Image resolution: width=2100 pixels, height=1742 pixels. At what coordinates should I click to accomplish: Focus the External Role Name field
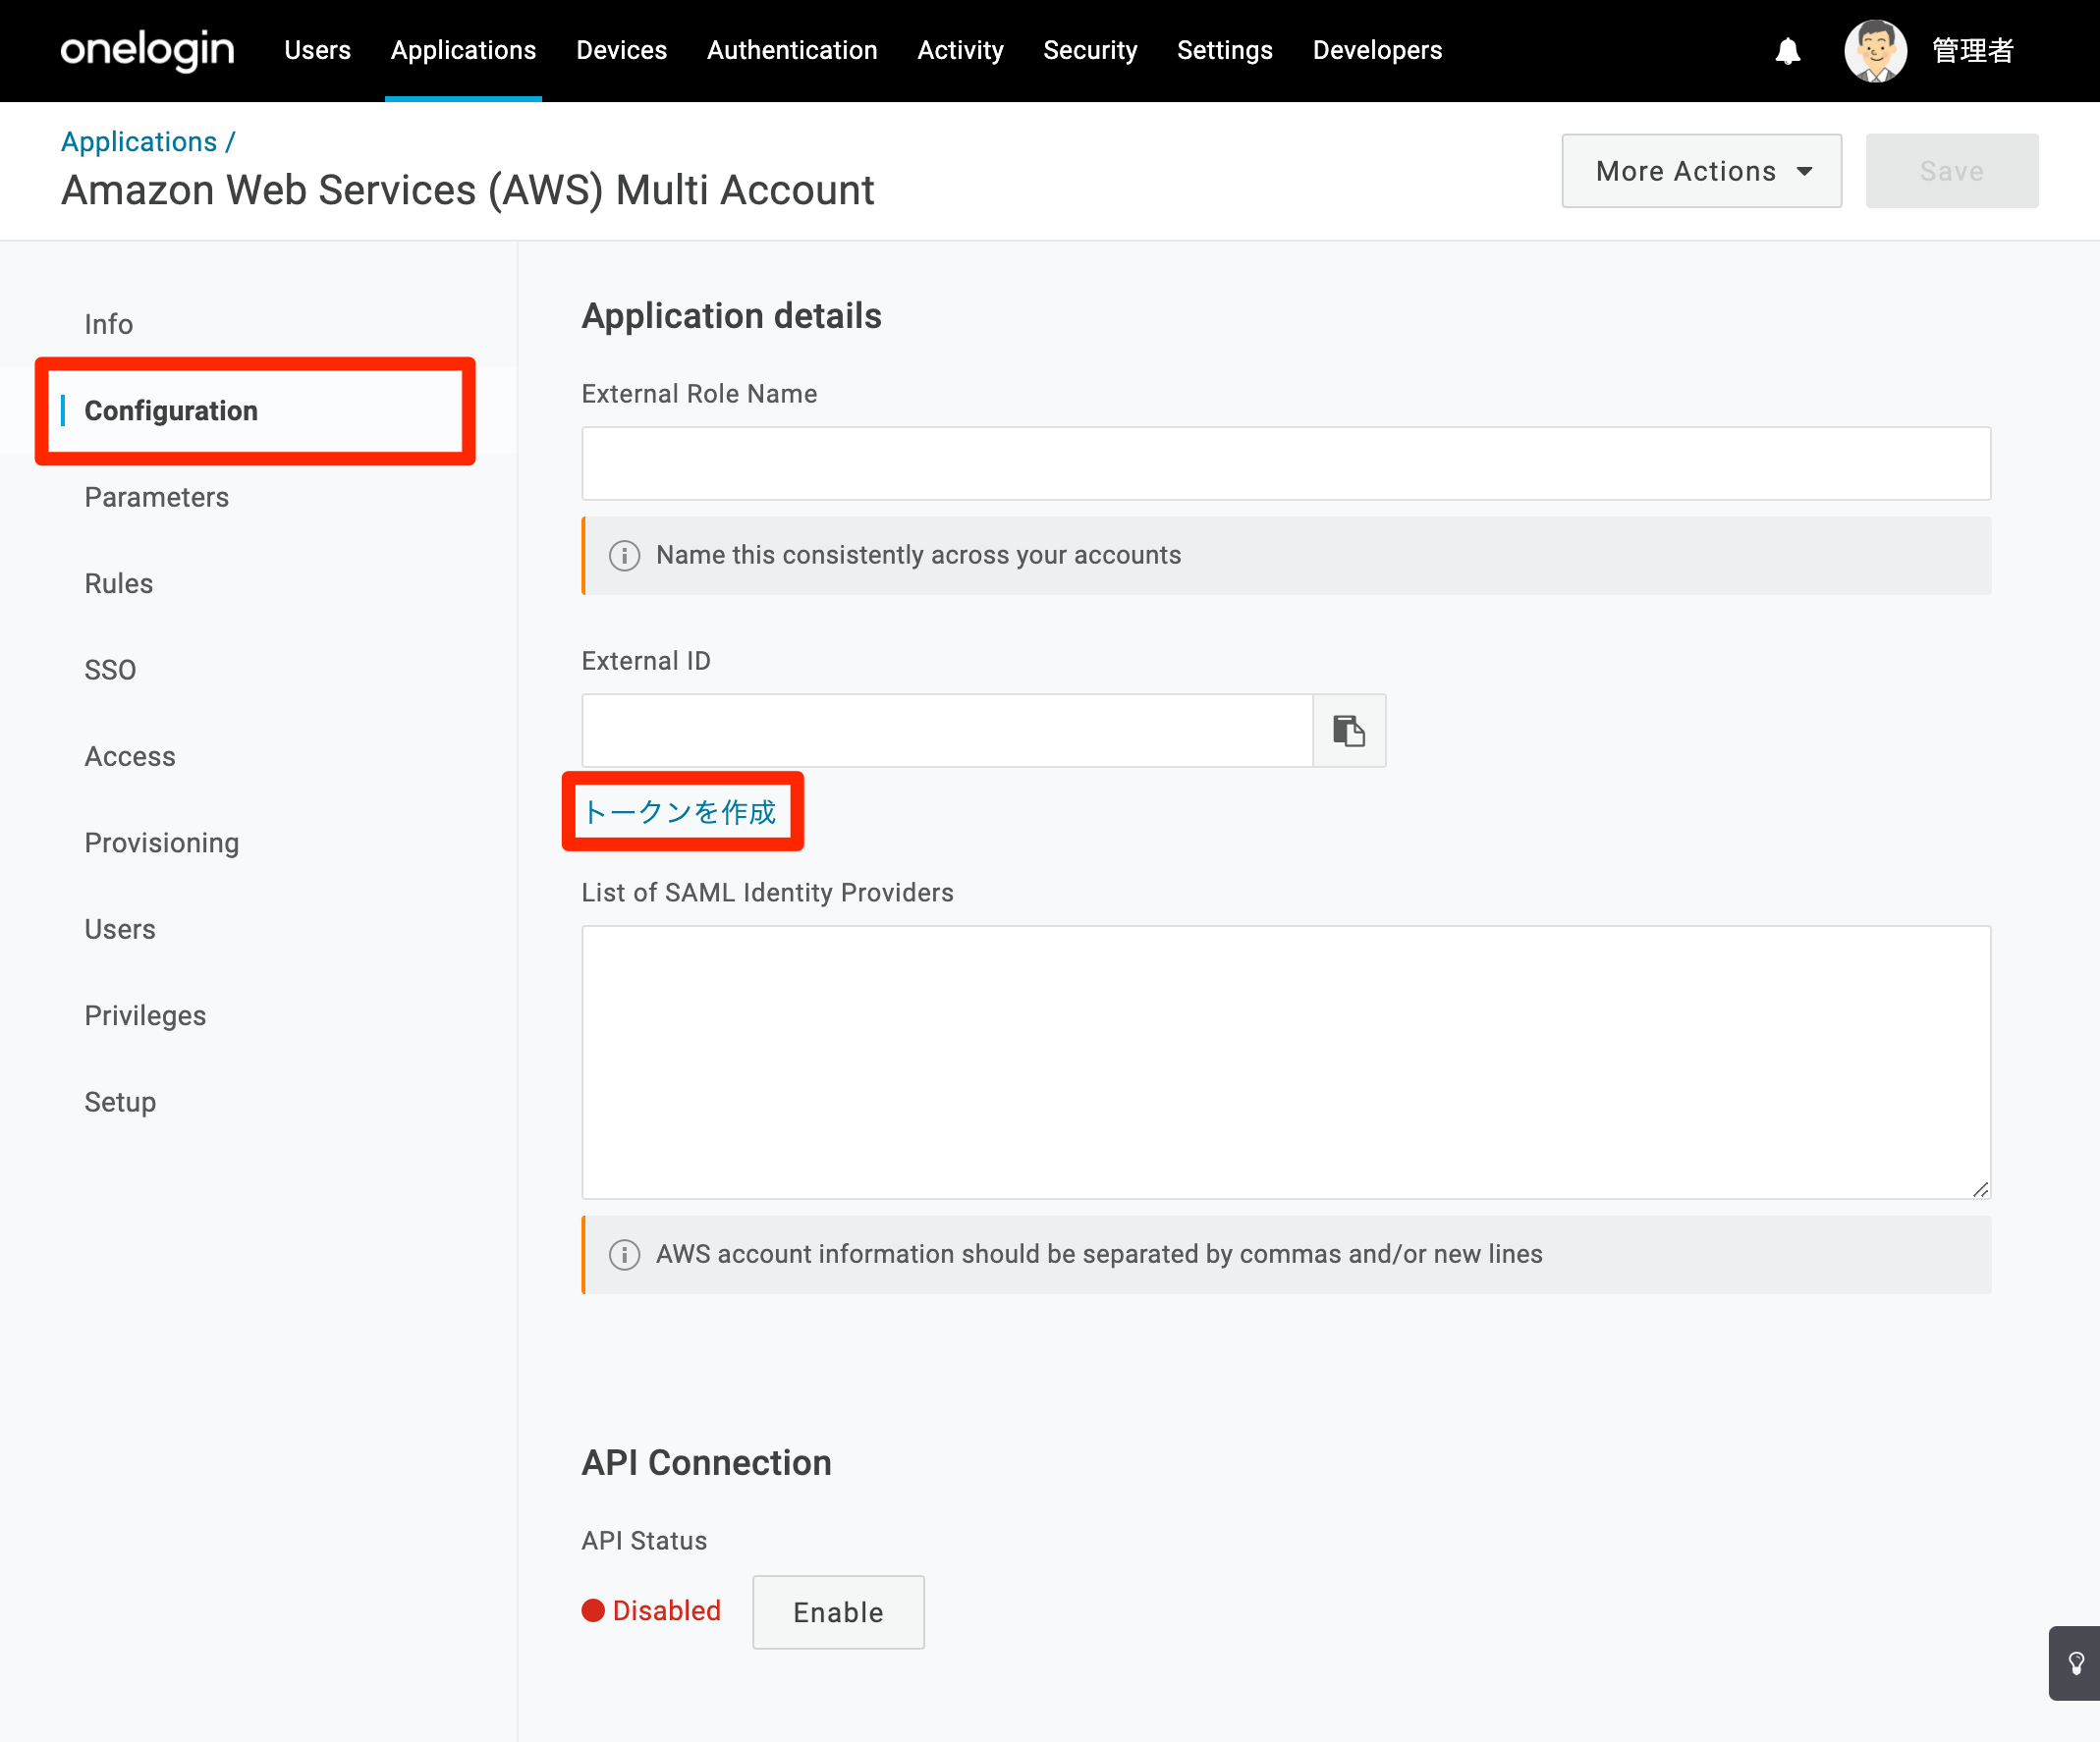[1286, 464]
